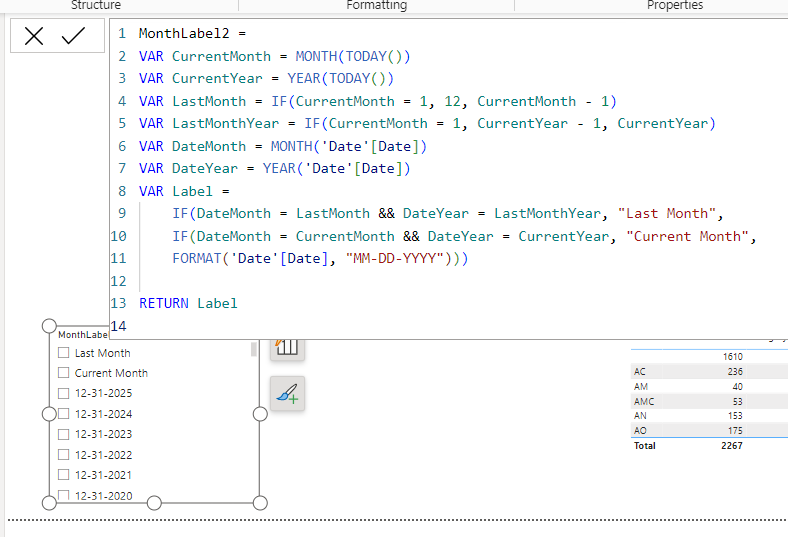This screenshot has height=537, width=788.
Task: Click the "MM-DD-YYYY" format string
Action: tap(395, 258)
